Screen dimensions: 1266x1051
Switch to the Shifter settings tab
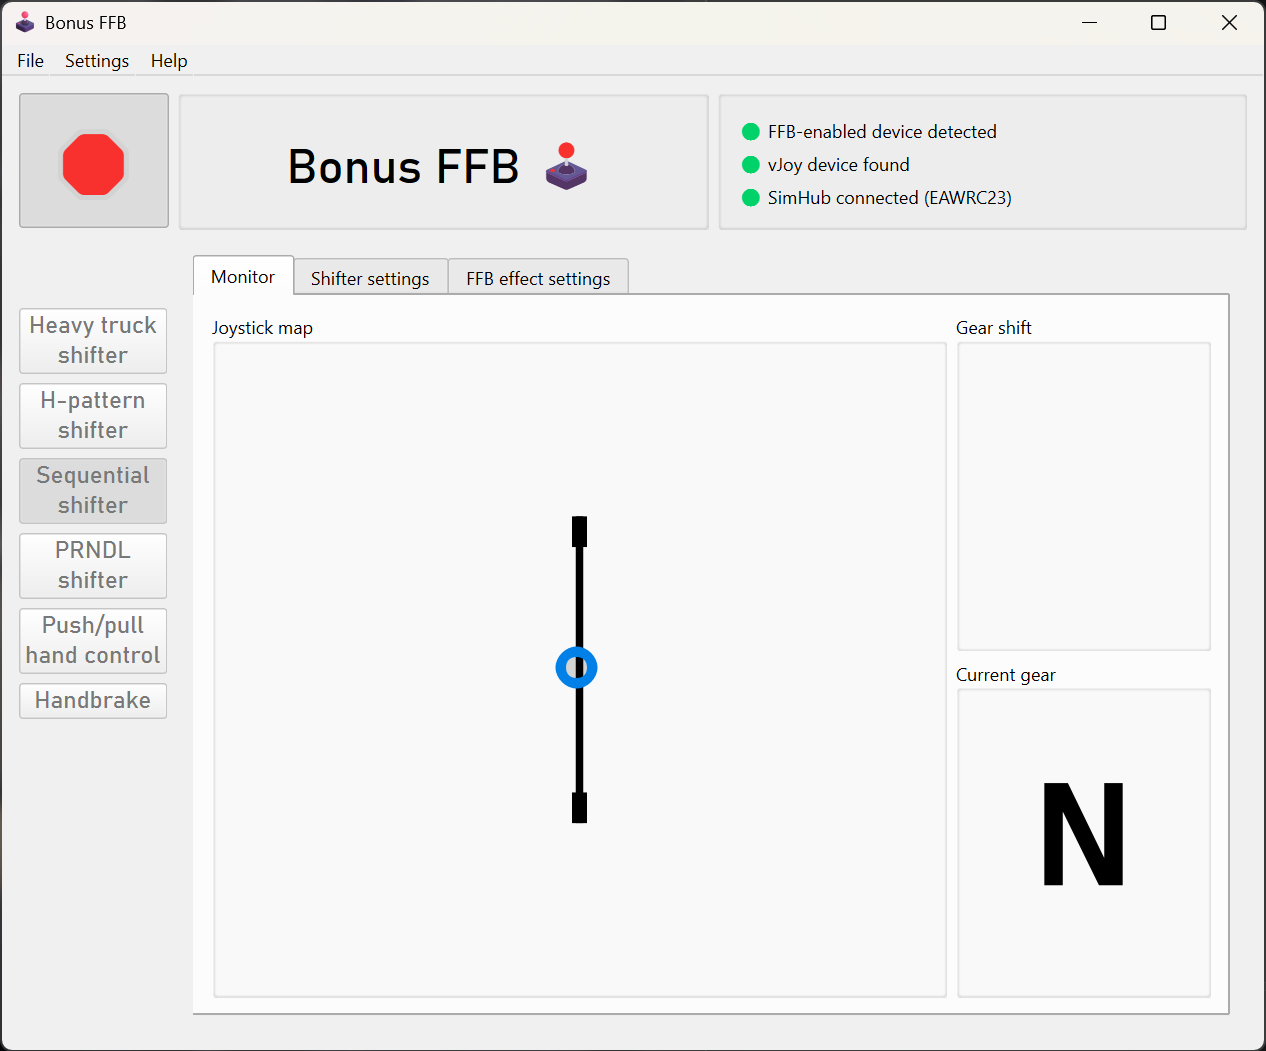click(370, 278)
